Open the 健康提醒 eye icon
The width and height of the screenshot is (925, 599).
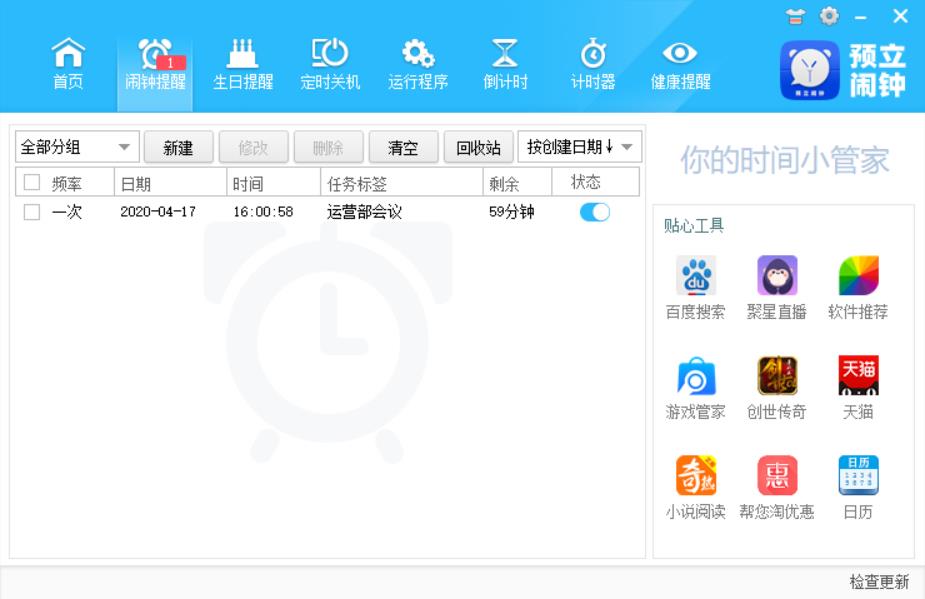click(680, 64)
